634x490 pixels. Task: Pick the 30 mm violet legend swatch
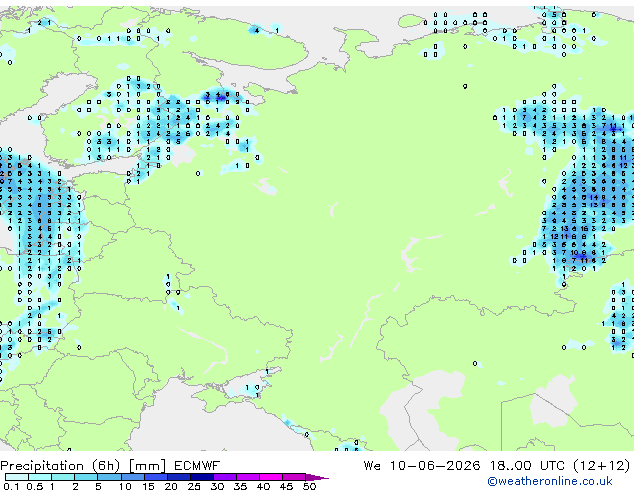tap(224, 477)
